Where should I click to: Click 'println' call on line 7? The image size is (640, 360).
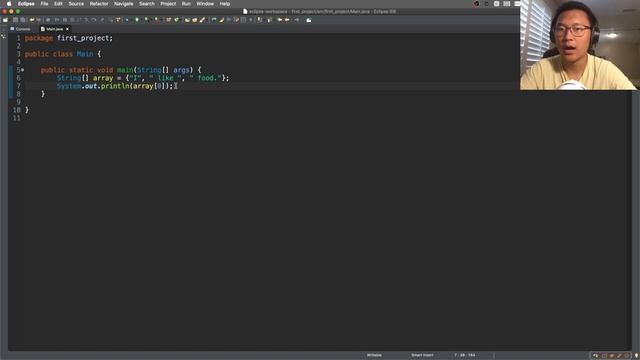tap(115, 86)
